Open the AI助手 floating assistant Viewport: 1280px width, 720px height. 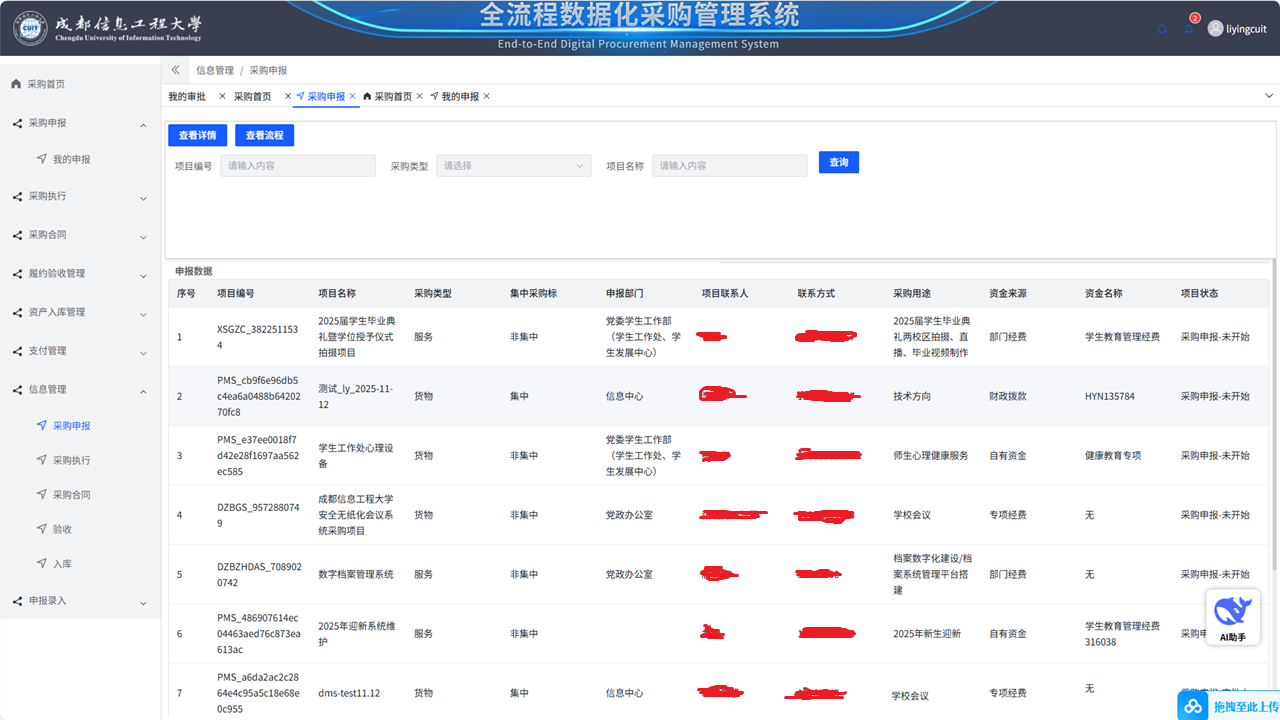click(x=1232, y=617)
